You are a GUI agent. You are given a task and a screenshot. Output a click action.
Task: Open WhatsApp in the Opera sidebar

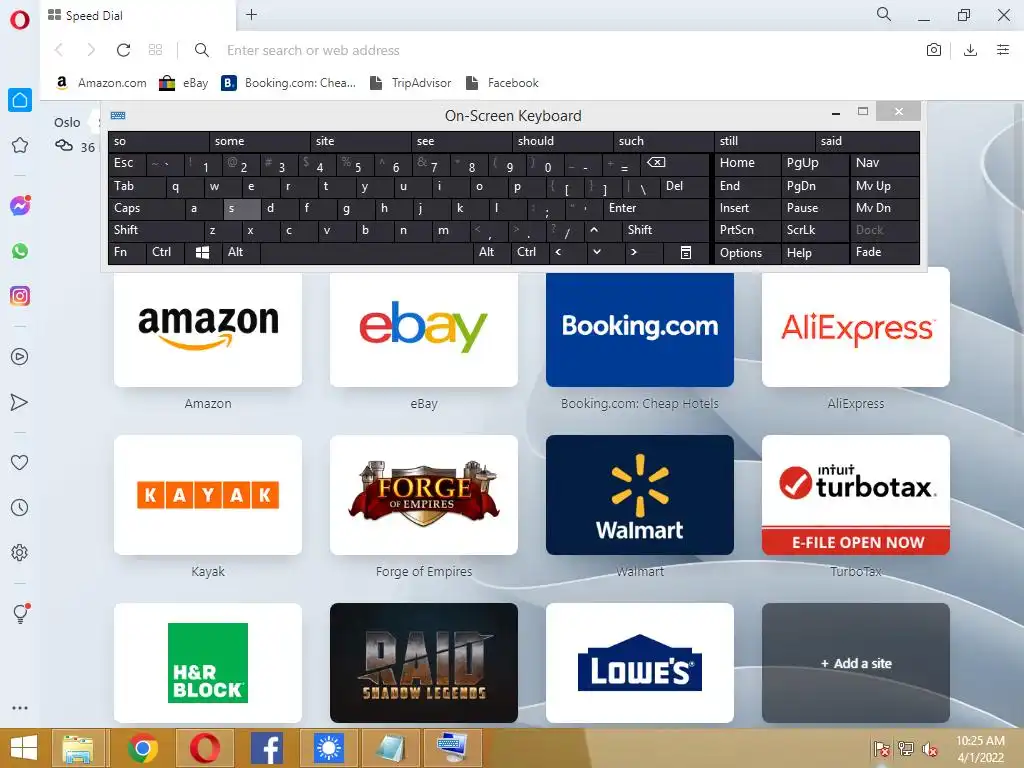[20, 251]
